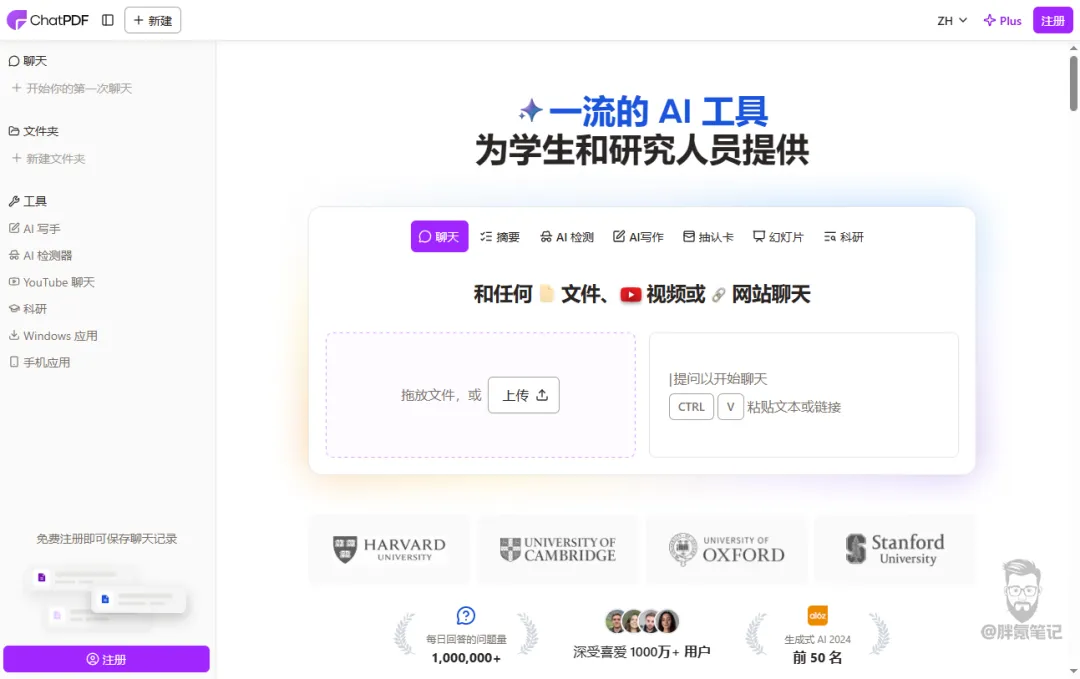1080x679 pixels.
Task: Click 深受喜爱 1000万+ 用户 text
Action: 642,651
